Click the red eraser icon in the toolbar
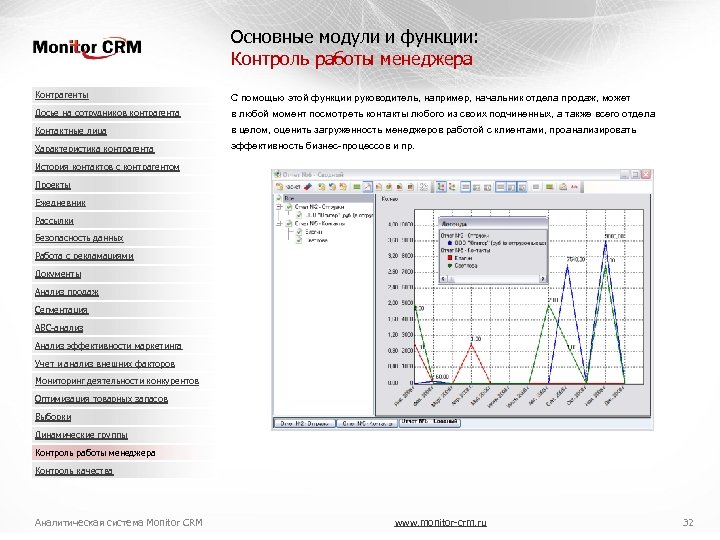Image resolution: width=720 pixels, height=540 pixels. pyautogui.click(x=308, y=187)
